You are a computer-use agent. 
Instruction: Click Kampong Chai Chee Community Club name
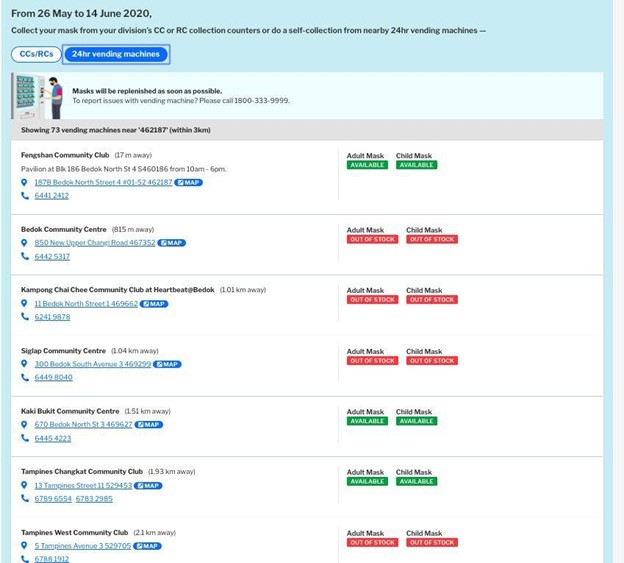pyautogui.click(x=118, y=290)
